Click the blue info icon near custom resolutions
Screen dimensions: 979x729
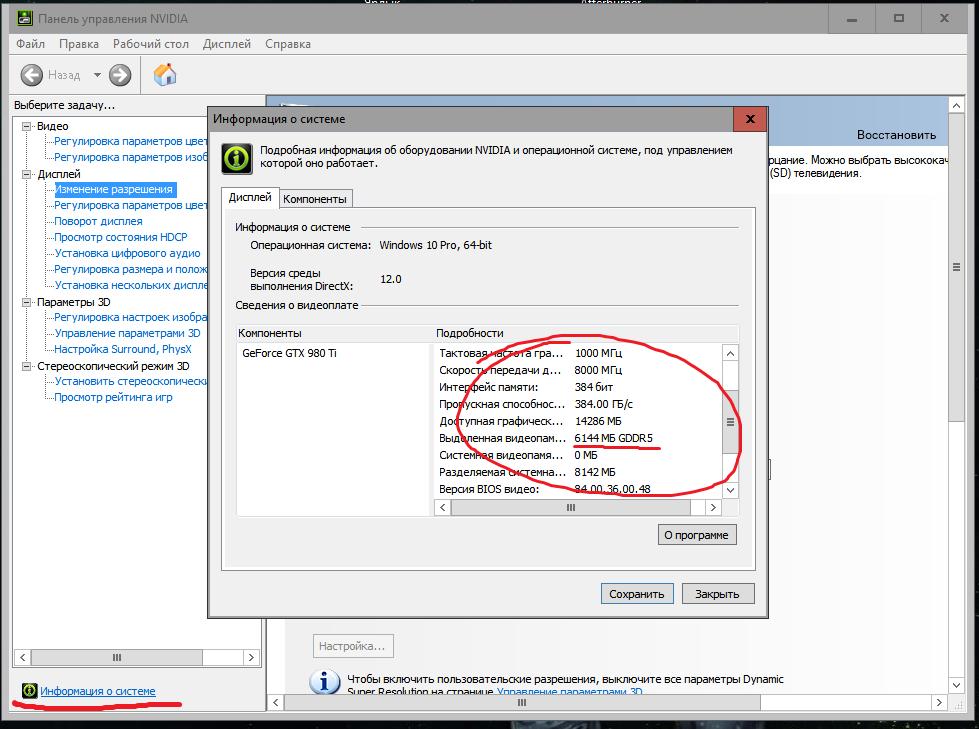click(x=325, y=682)
